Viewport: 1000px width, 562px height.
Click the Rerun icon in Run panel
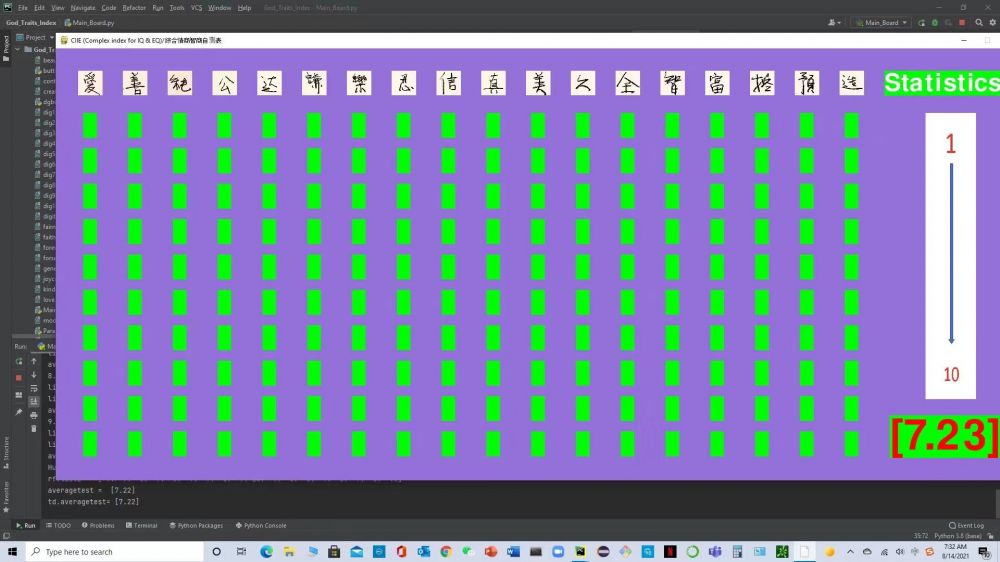click(18, 361)
